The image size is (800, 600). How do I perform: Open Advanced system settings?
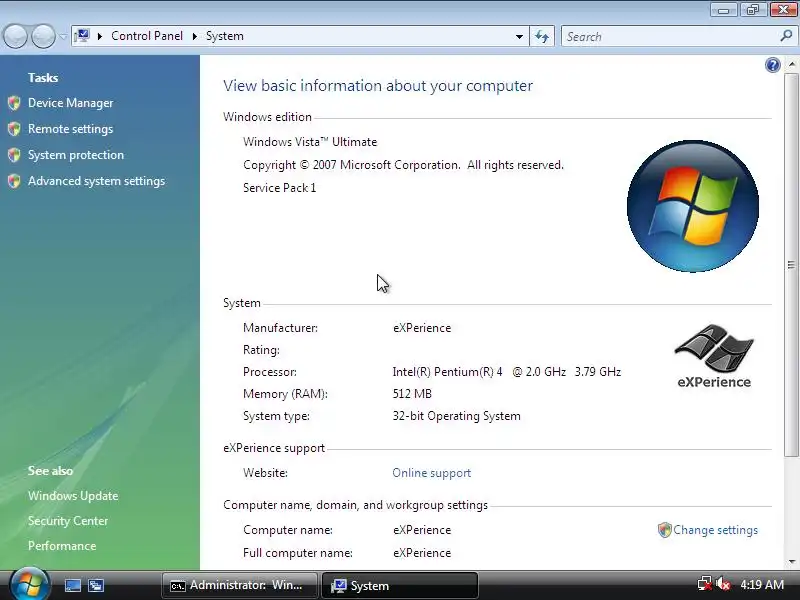tap(96, 181)
